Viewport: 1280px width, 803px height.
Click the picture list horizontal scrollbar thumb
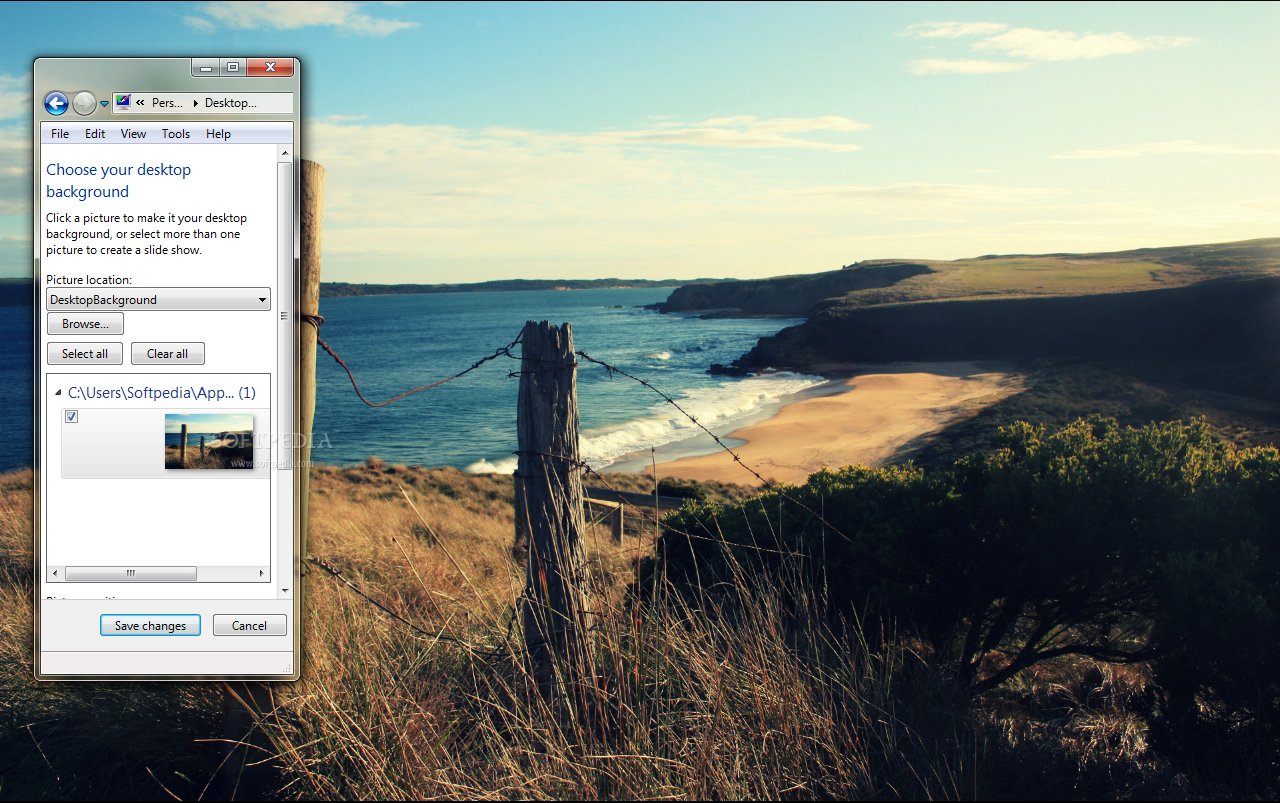point(130,574)
